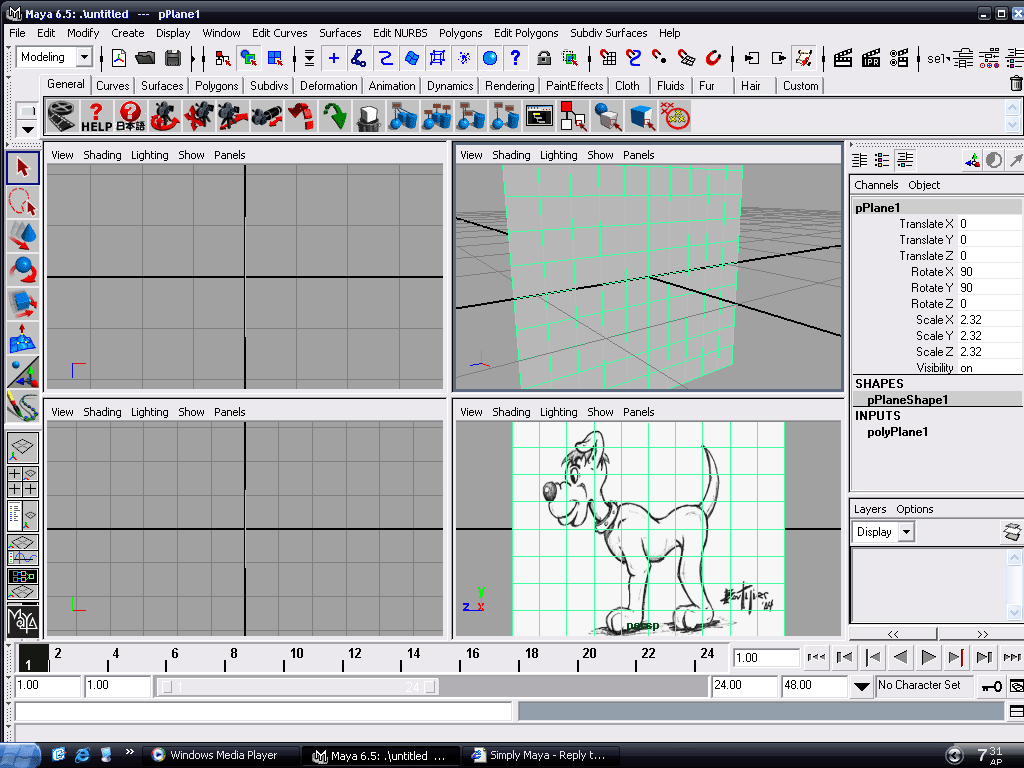Click the range slider right end handle
Screen dimensions: 1024x768
(x=429, y=686)
